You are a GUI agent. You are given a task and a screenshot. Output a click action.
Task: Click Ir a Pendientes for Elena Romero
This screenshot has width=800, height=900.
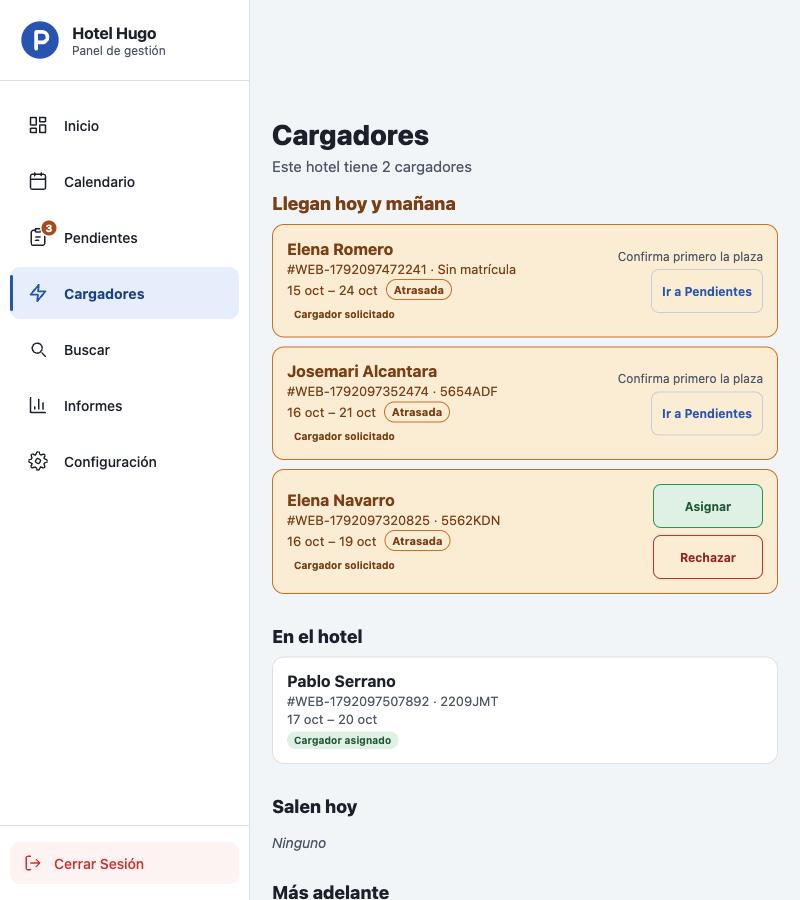pyautogui.click(x=706, y=291)
